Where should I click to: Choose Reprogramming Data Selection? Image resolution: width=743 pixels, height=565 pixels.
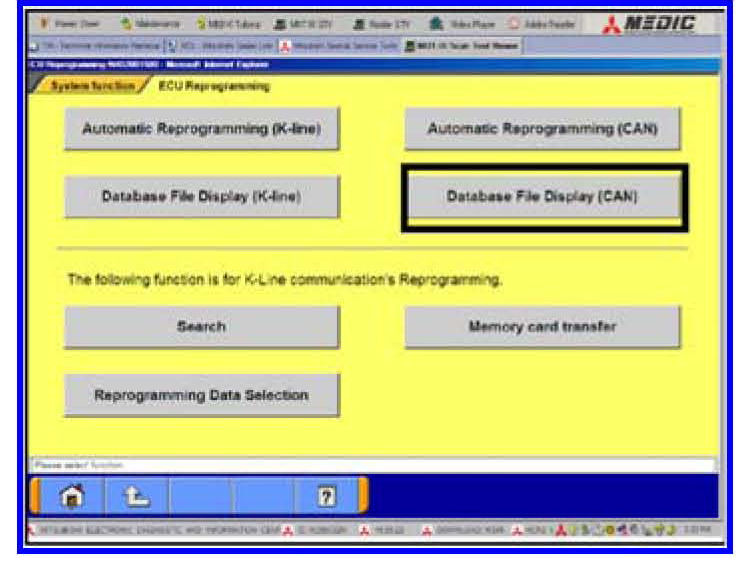201,395
